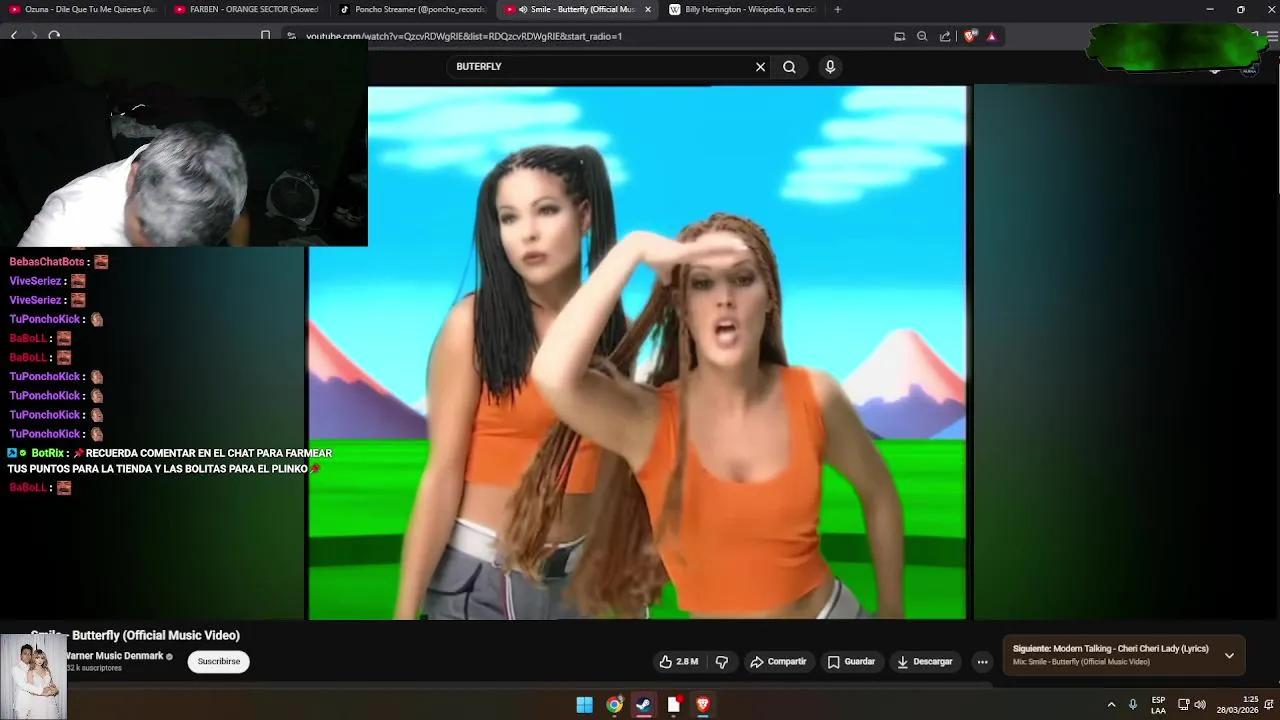Cast the page with the screen icon
The width and height of the screenshot is (1280, 720).
899,36
